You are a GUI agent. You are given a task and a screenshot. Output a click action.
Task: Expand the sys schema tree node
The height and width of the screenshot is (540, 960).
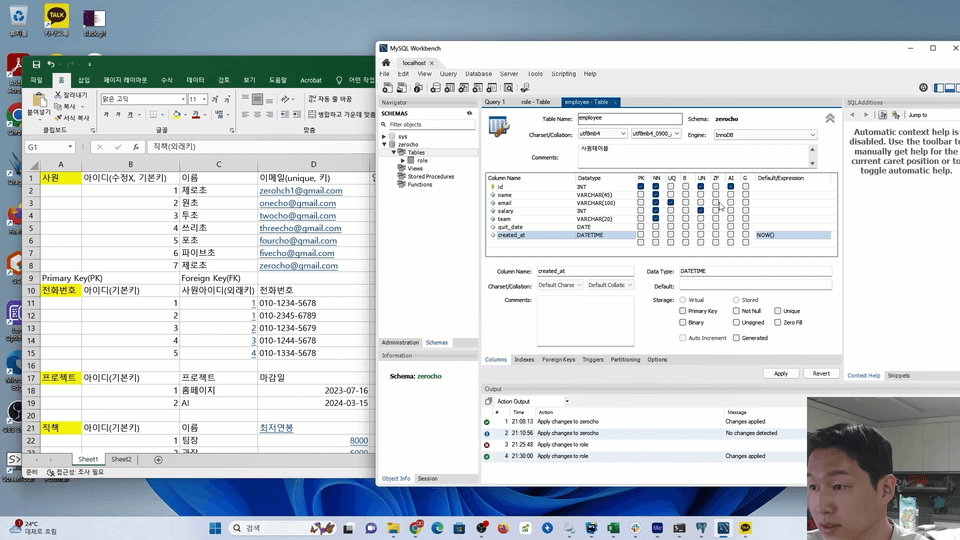[384, 136]
